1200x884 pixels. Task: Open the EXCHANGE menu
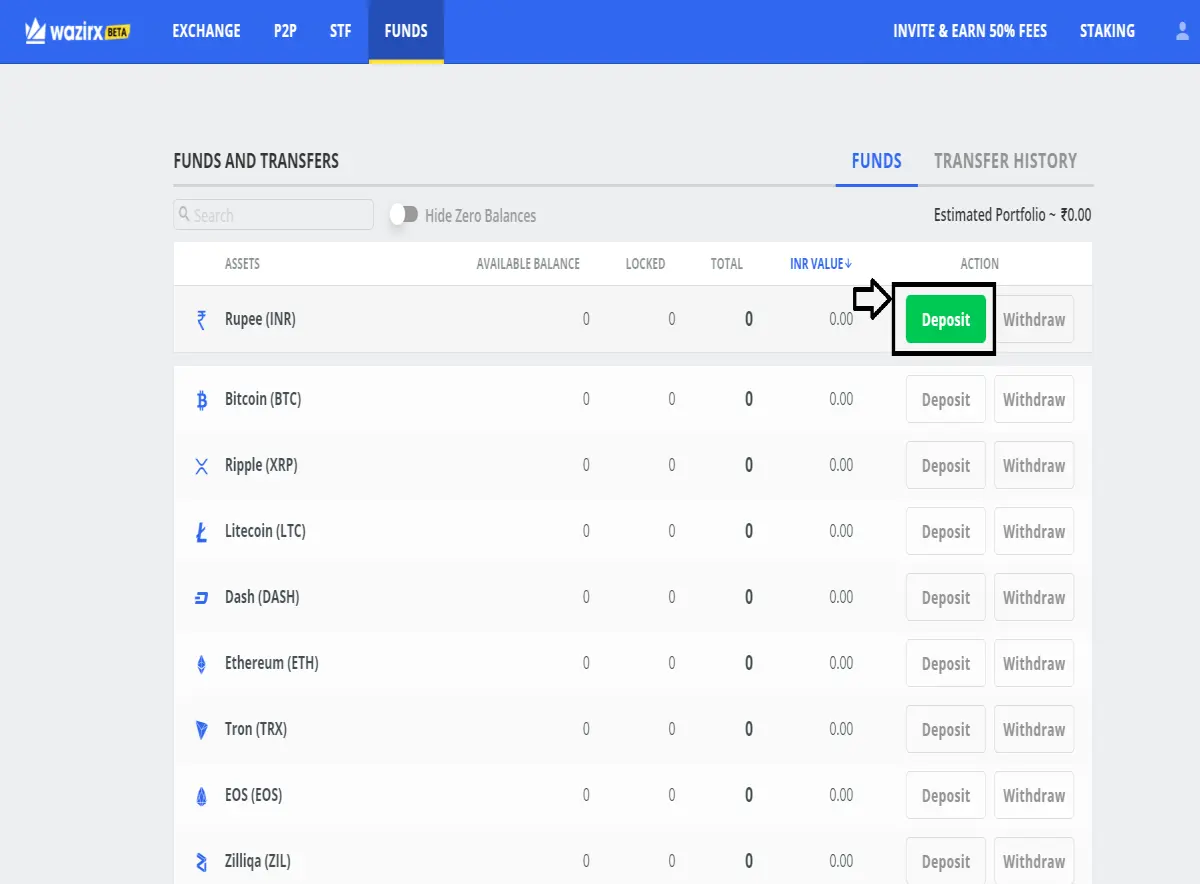pos(206,31)
